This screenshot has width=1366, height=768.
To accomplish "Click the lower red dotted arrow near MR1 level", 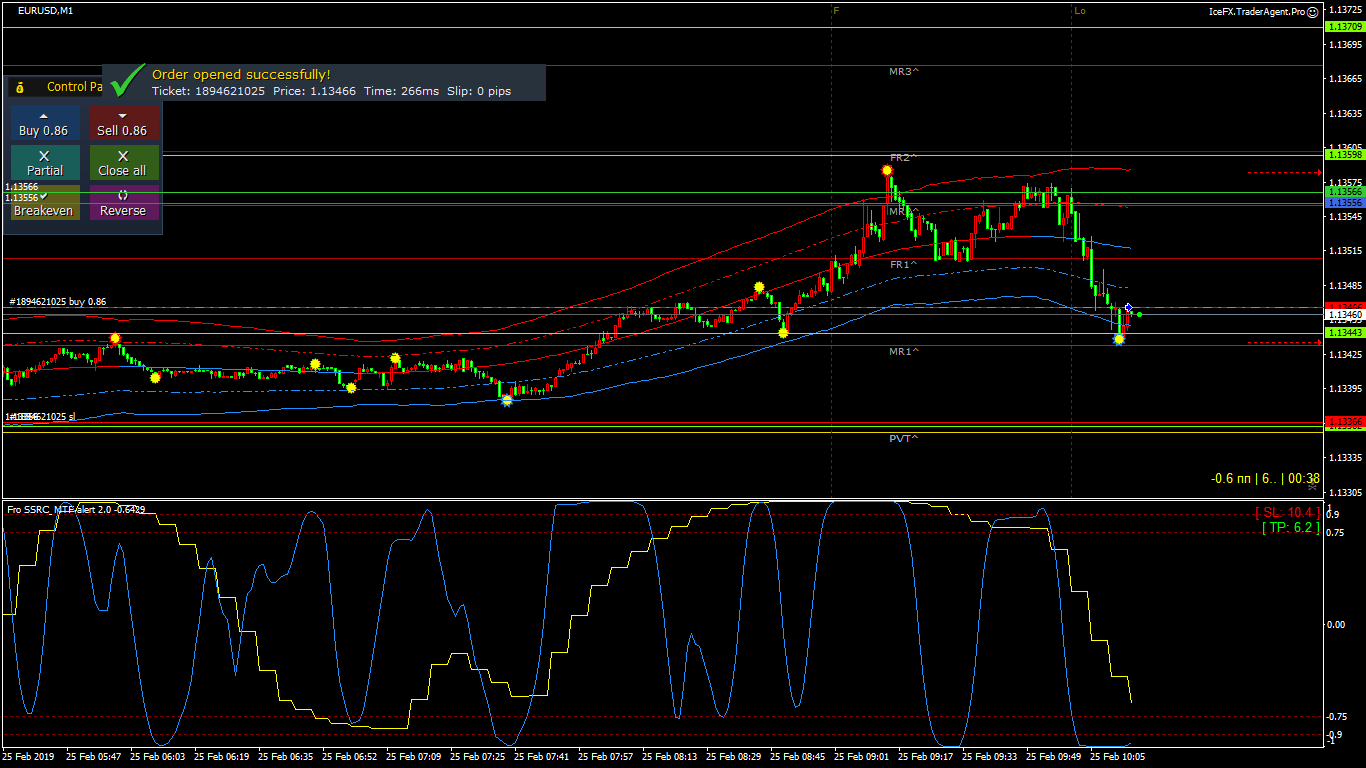I will (x=1284, y=343).
